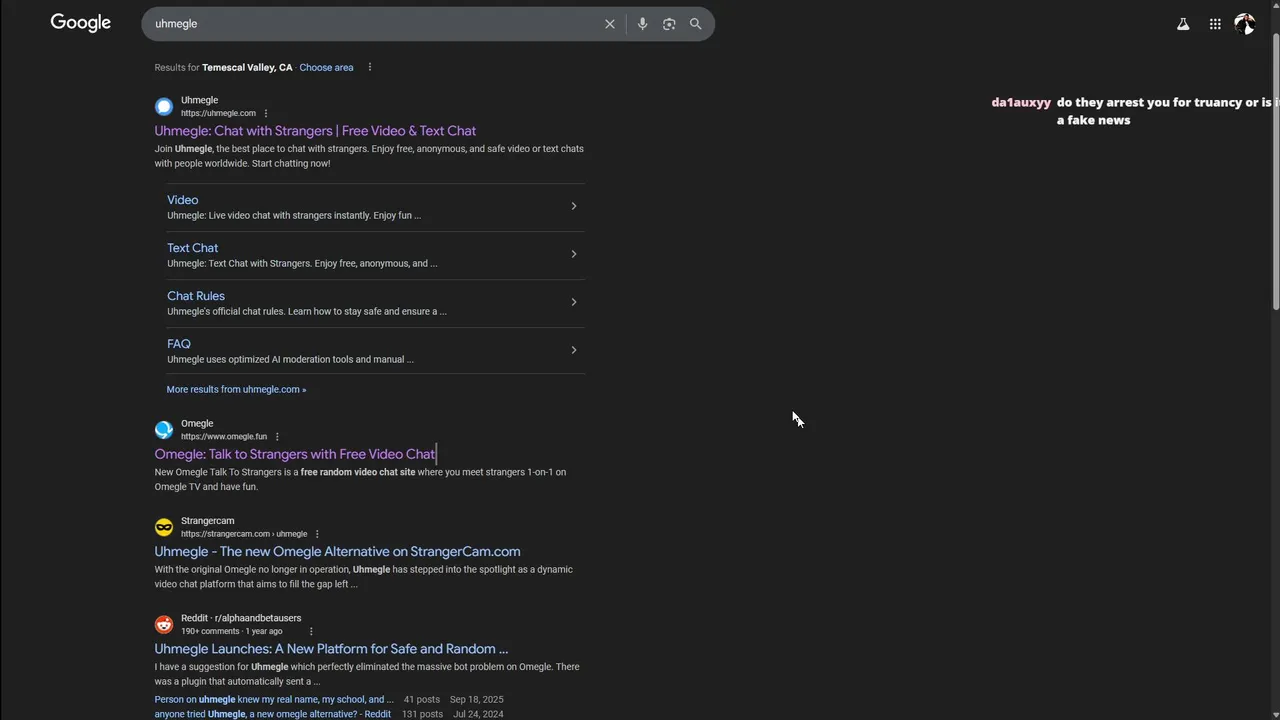Open 'Uhmegle Launches: A New Platform' result

(x=331, y=649)
